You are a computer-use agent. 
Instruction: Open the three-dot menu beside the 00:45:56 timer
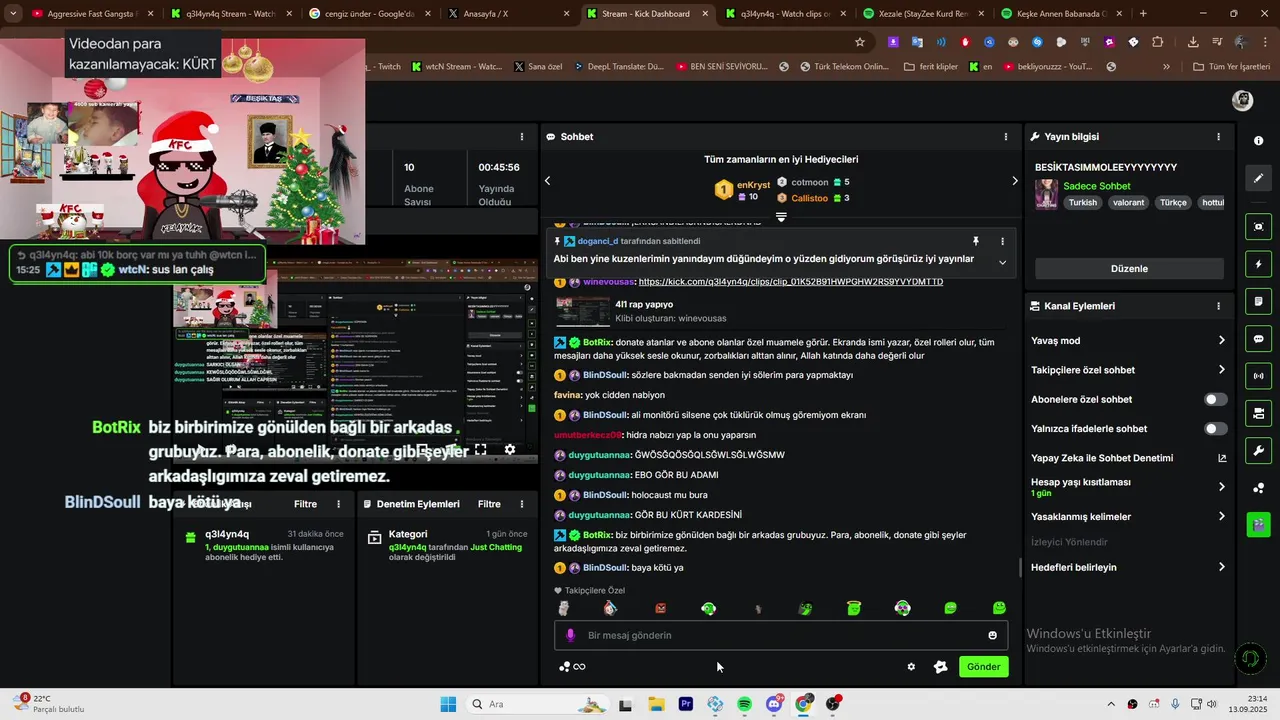[521, 137]
